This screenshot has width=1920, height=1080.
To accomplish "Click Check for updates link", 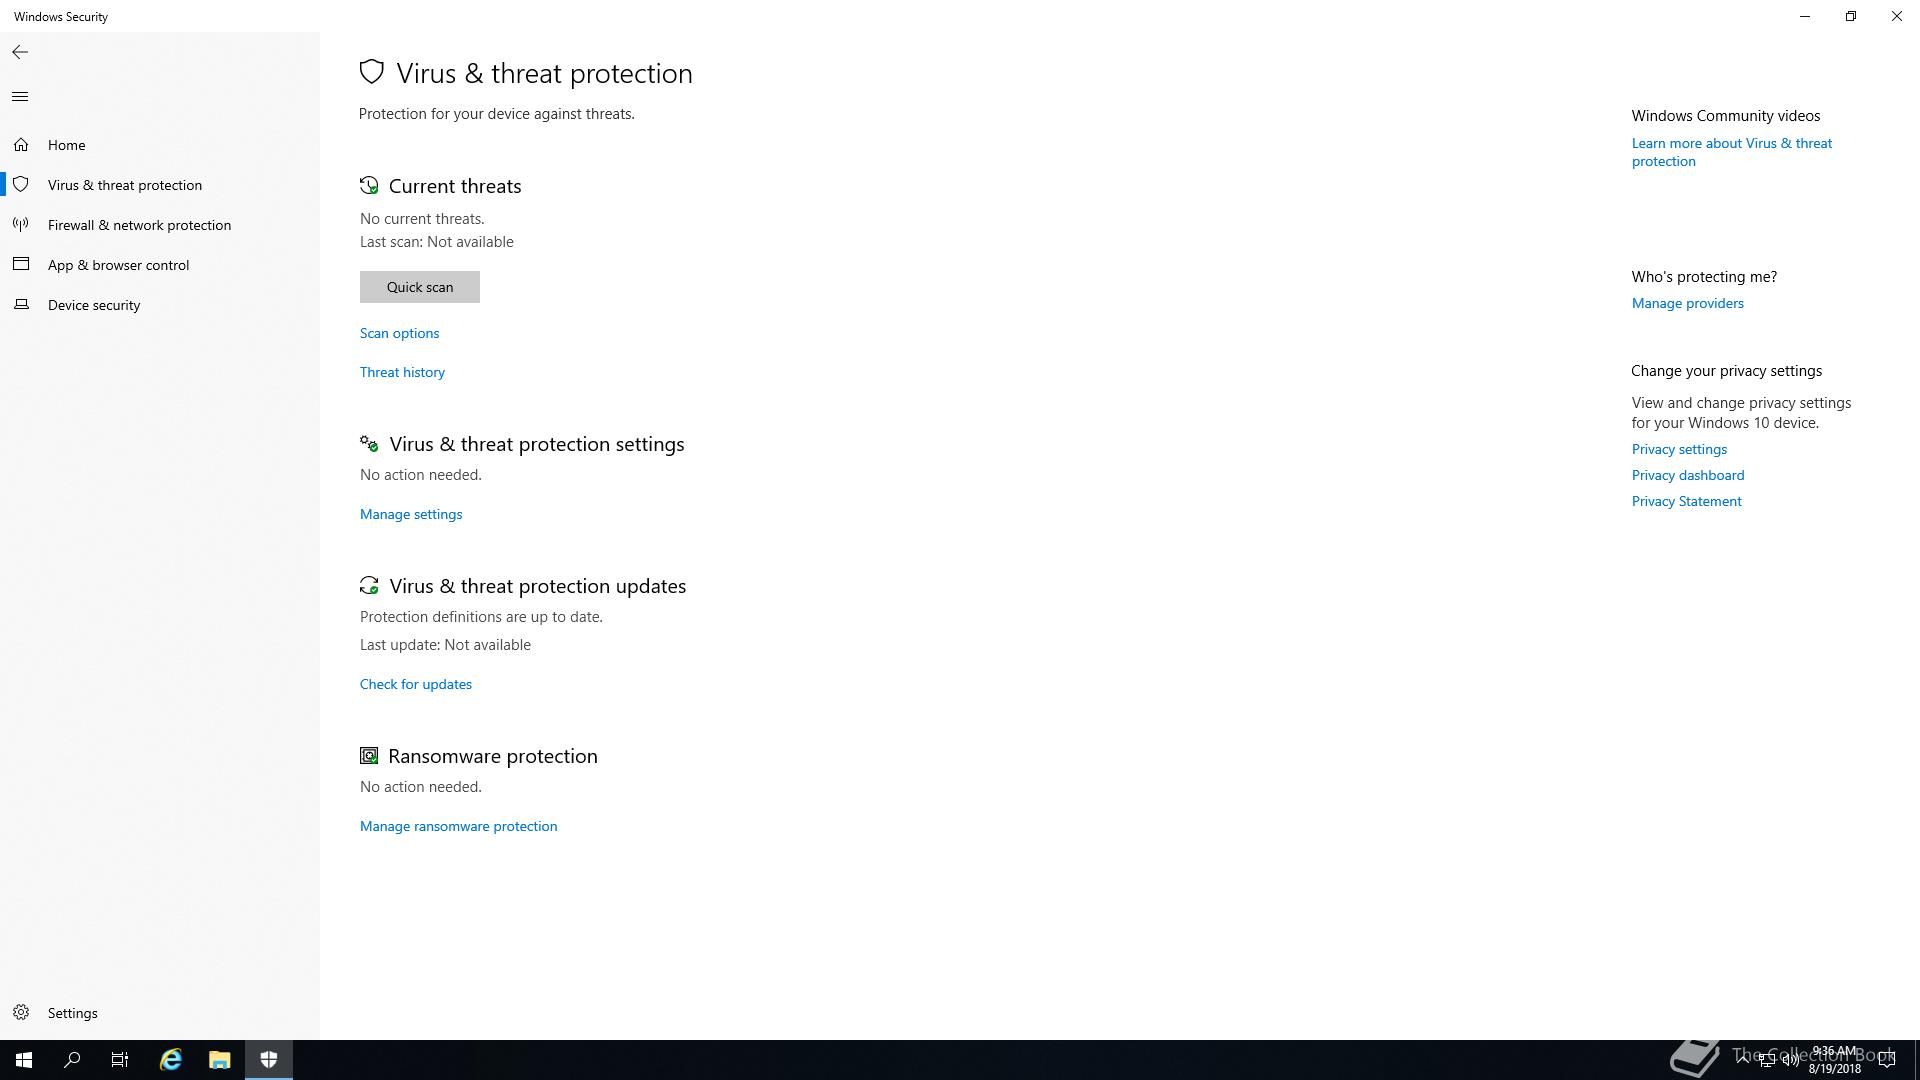I will 416,684.
